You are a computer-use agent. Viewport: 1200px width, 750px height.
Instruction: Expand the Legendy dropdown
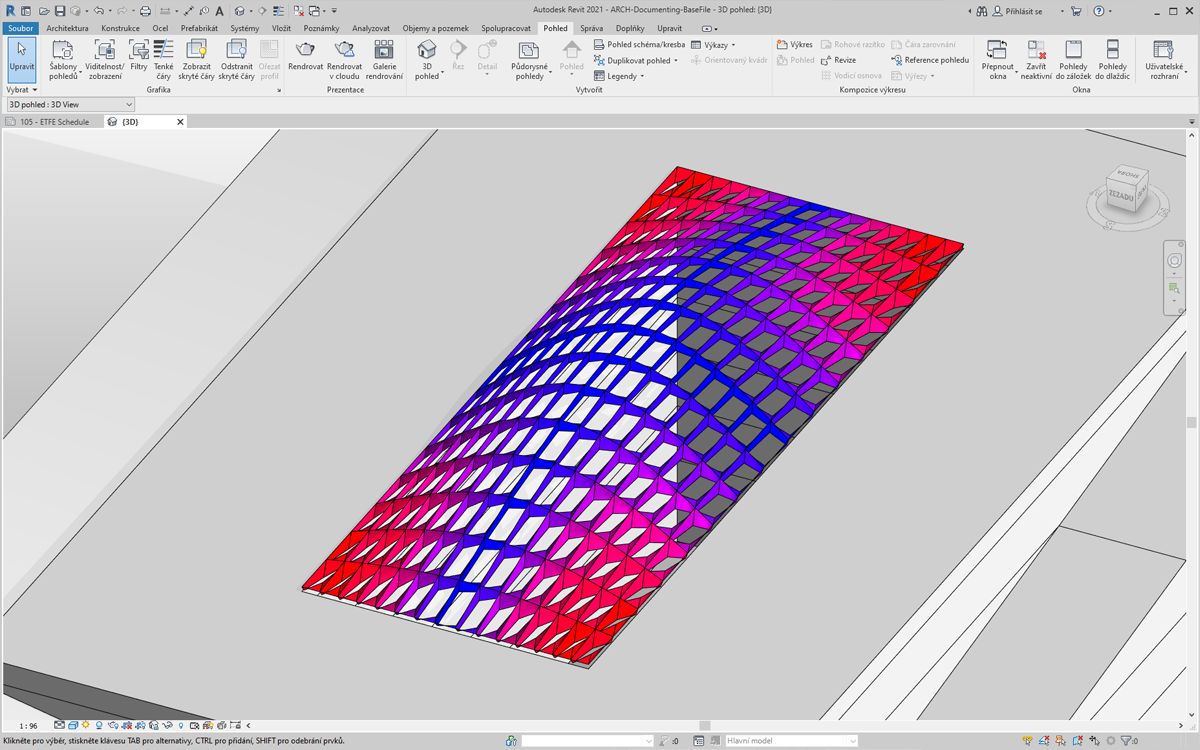pyautogui.click(x=619, y=76)
